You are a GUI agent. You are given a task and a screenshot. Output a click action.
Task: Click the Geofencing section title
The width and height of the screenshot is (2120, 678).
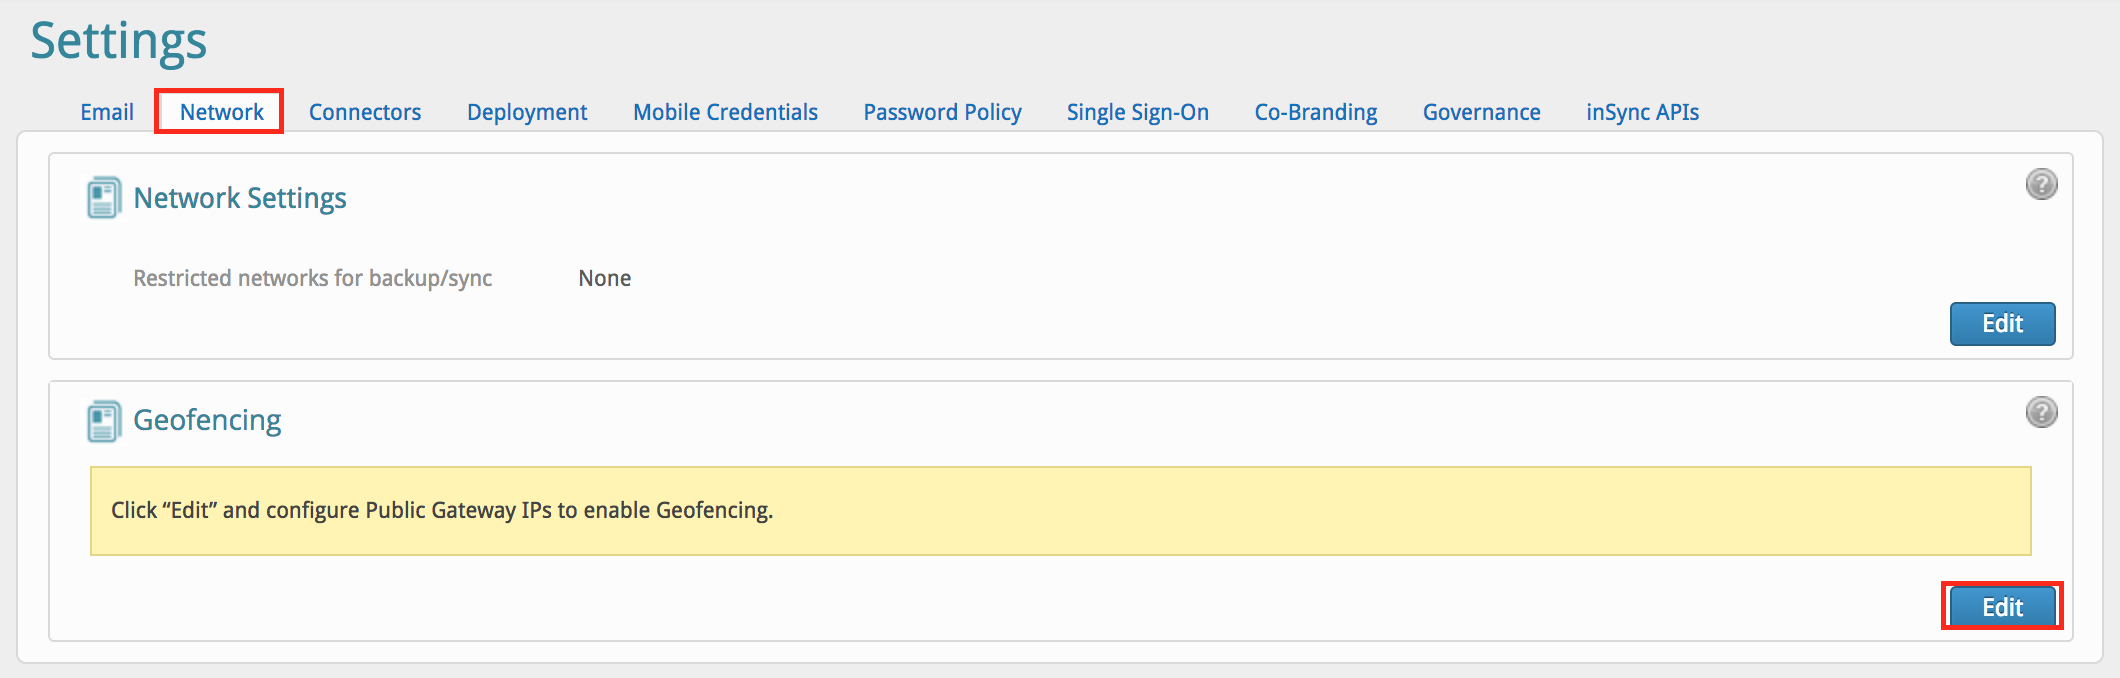(x=207, y=420)
